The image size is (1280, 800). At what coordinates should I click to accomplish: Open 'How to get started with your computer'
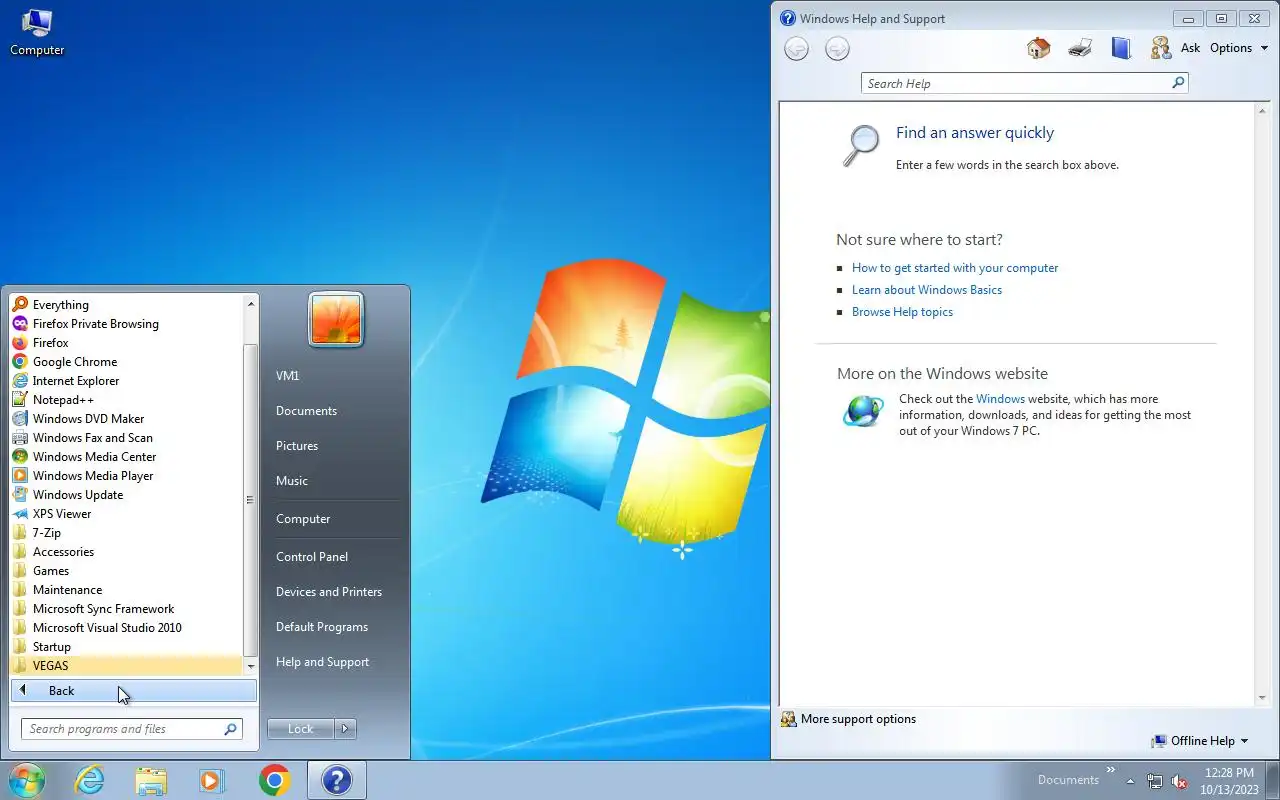955,268
